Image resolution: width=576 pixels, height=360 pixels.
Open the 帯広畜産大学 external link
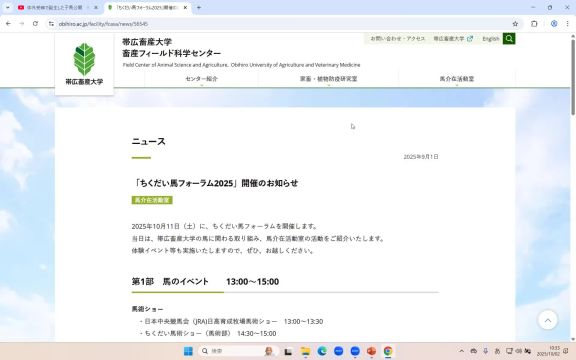[453, 39]
